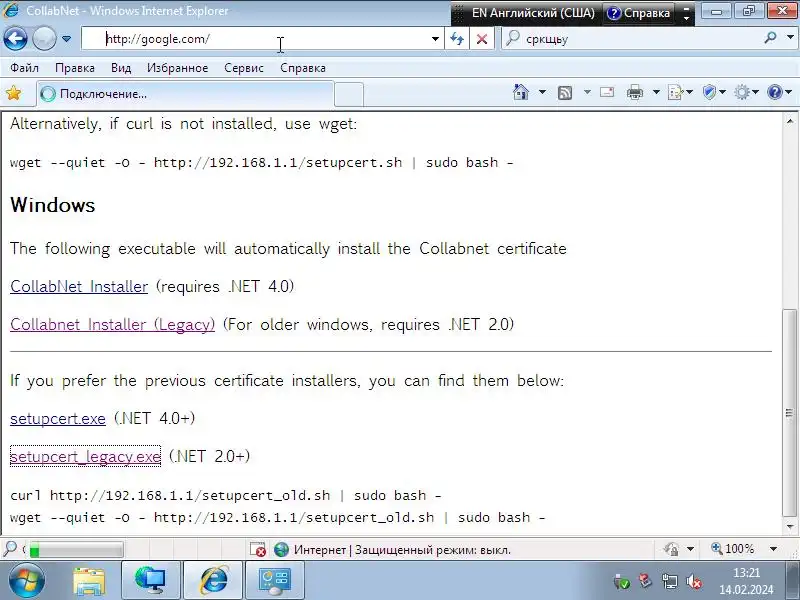
Task: Open the Collabnet Installer (Legacy) link
Action: 112,324
